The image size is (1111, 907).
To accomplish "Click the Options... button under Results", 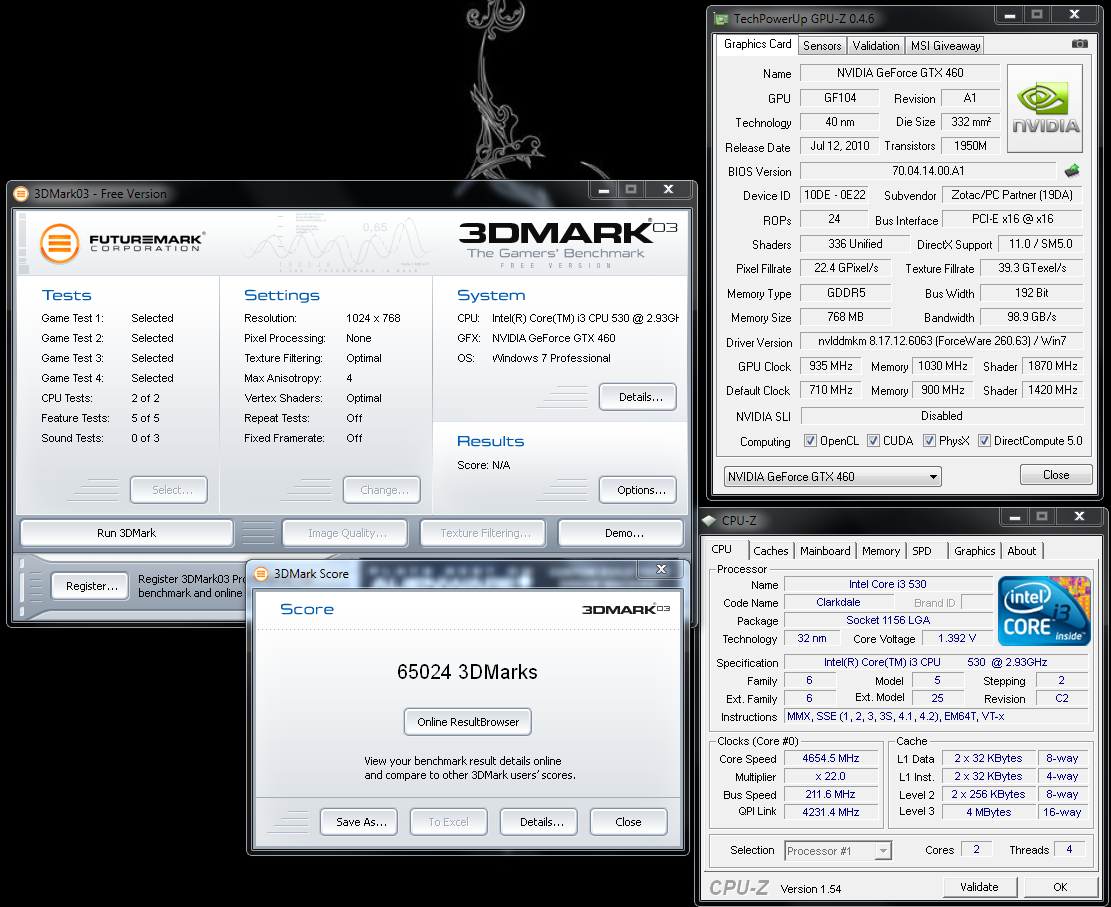I will 638,490.
